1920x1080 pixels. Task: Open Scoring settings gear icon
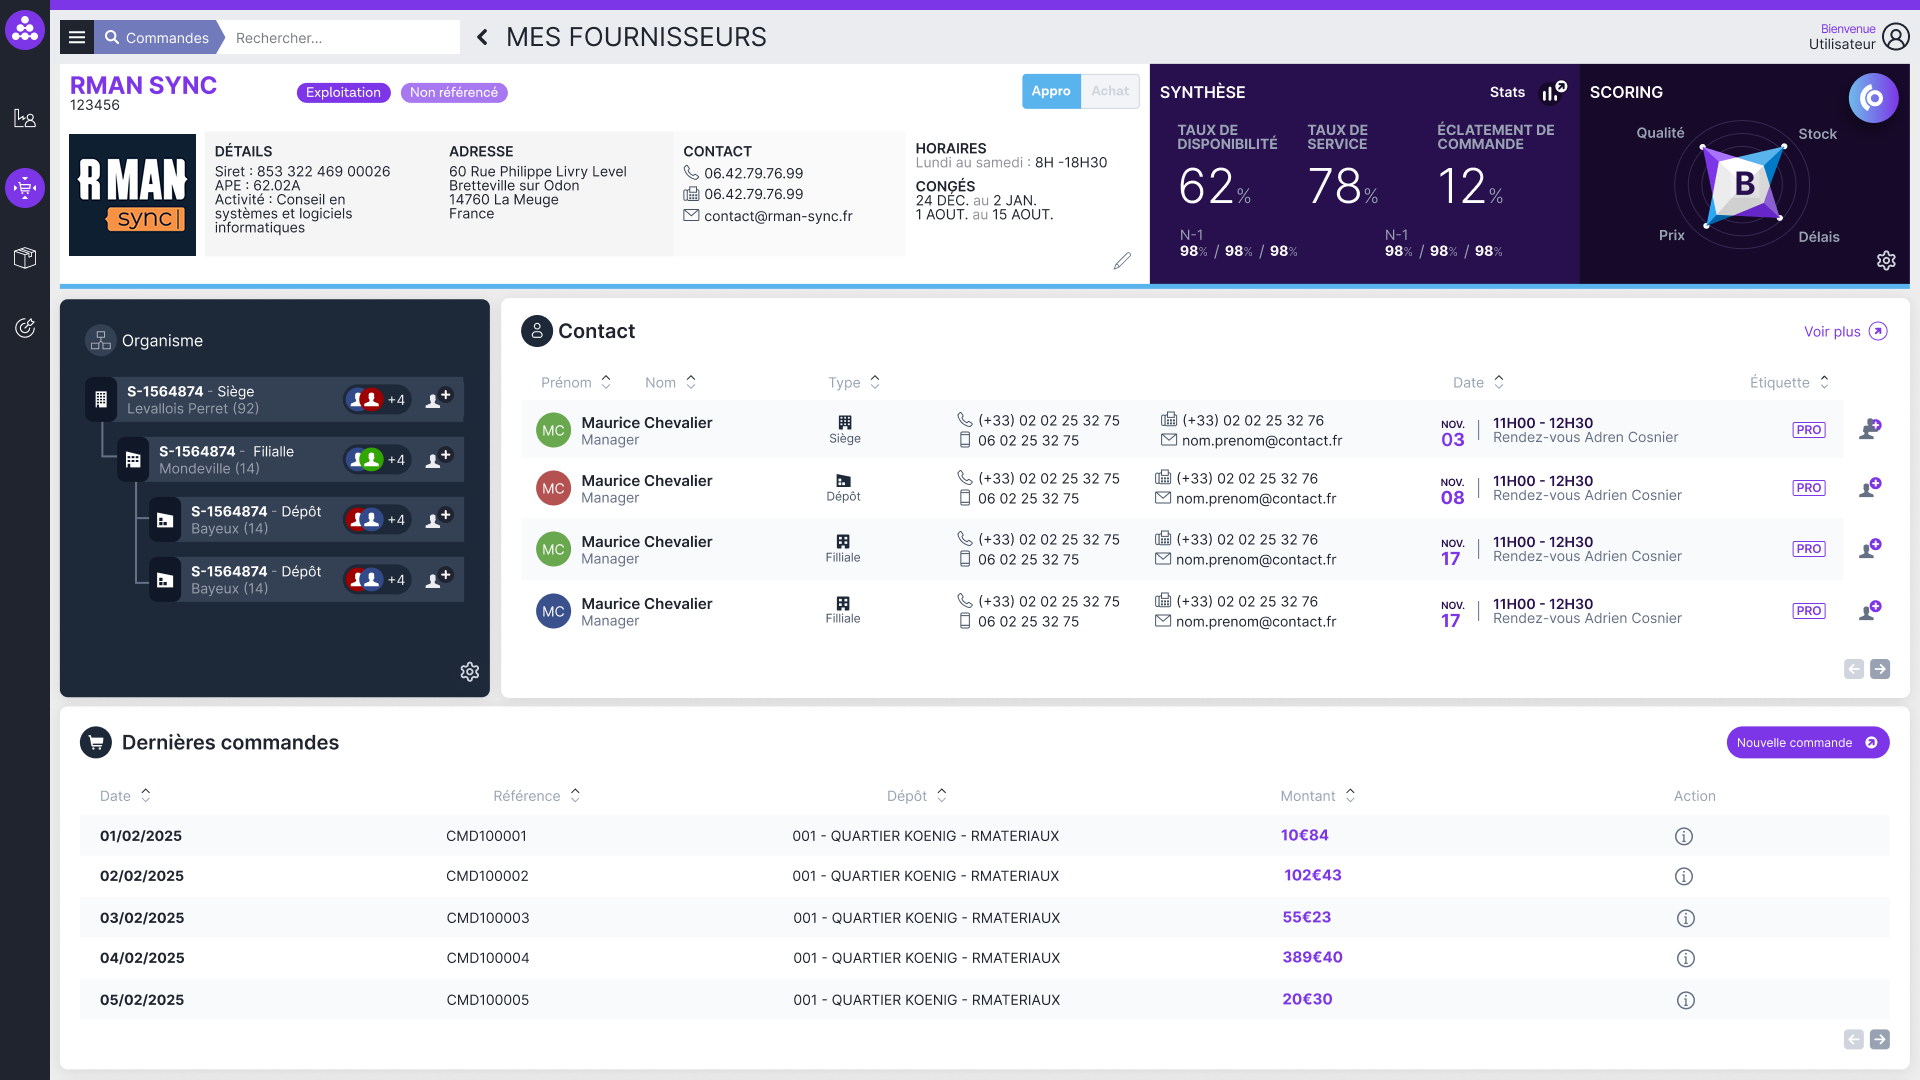1886,261
